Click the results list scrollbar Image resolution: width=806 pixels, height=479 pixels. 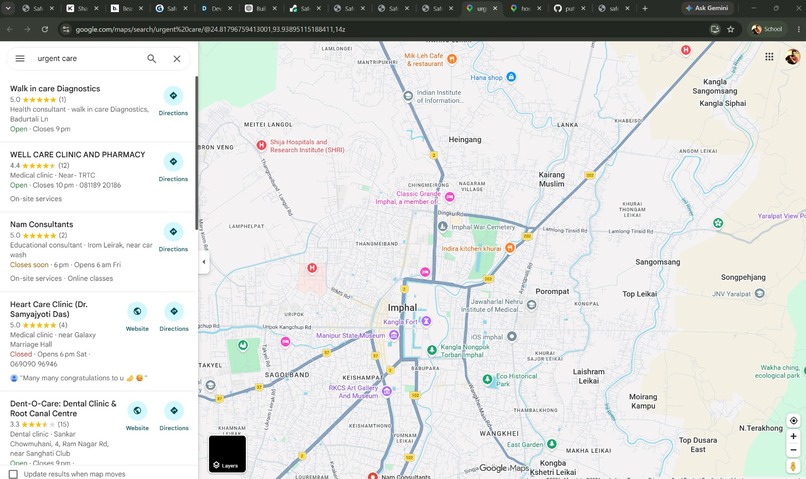196,153
